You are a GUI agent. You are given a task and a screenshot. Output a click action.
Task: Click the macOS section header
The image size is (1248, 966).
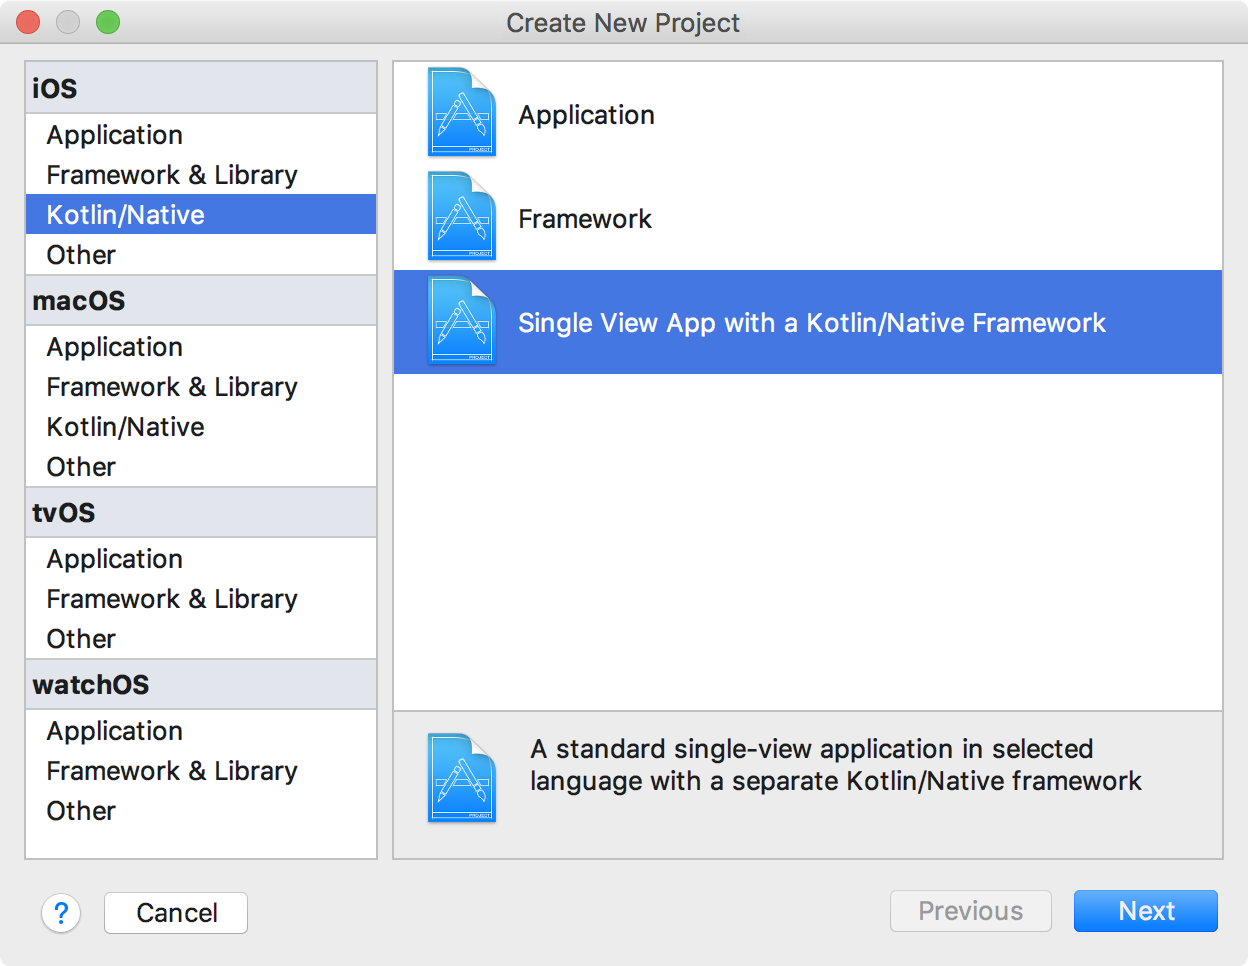[x=201, y=300]
